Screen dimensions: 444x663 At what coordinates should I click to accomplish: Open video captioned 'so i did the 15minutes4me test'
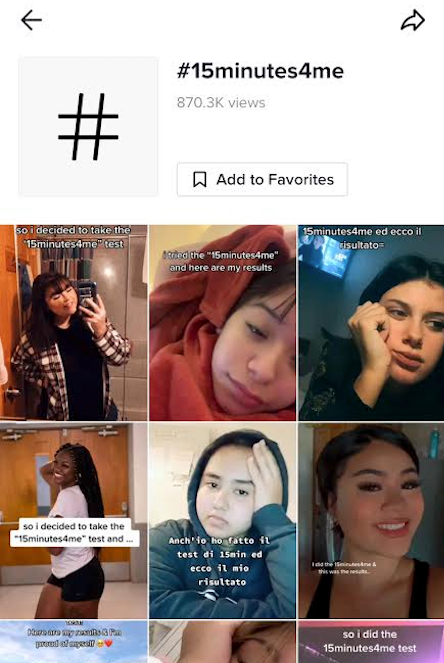tap(371, 641)
